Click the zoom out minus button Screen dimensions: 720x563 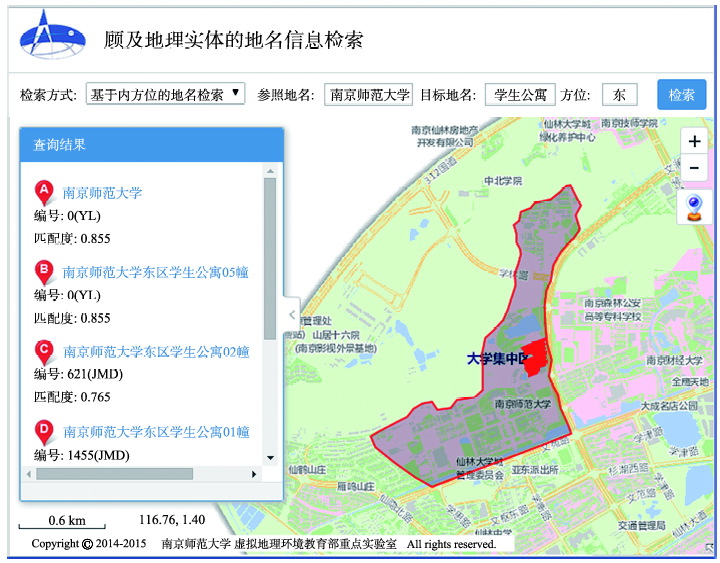point(694,167)
